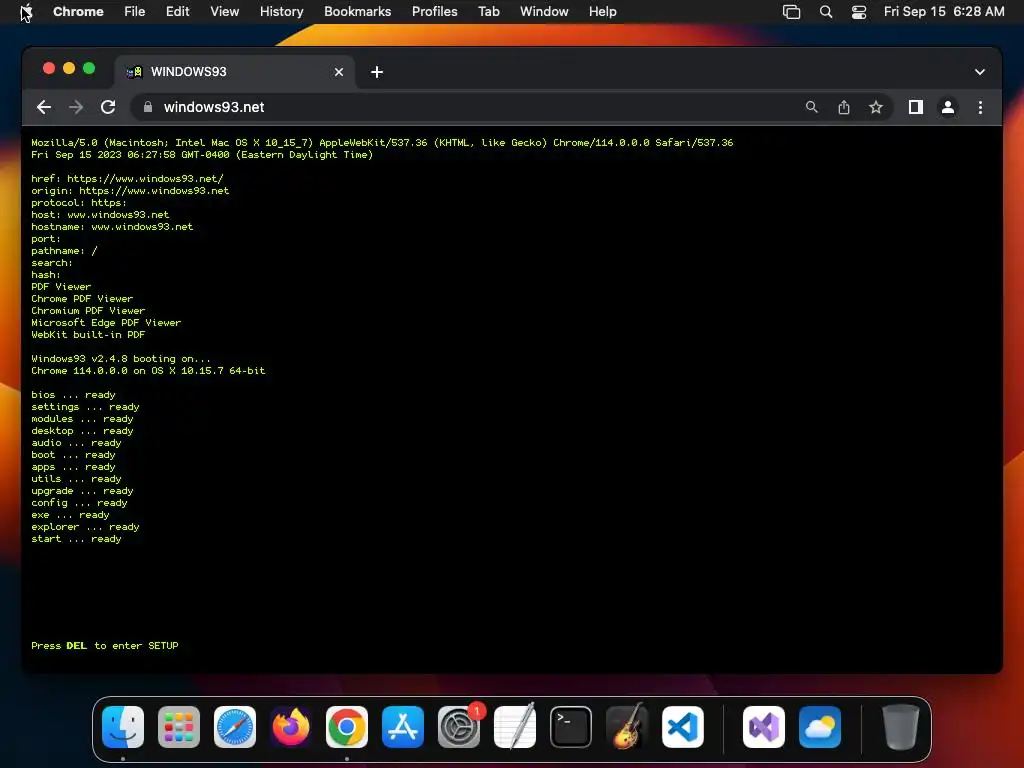Open the zoom magnifier in address bar
This screenshot has height=768, width=1024.
click(811, 107)
